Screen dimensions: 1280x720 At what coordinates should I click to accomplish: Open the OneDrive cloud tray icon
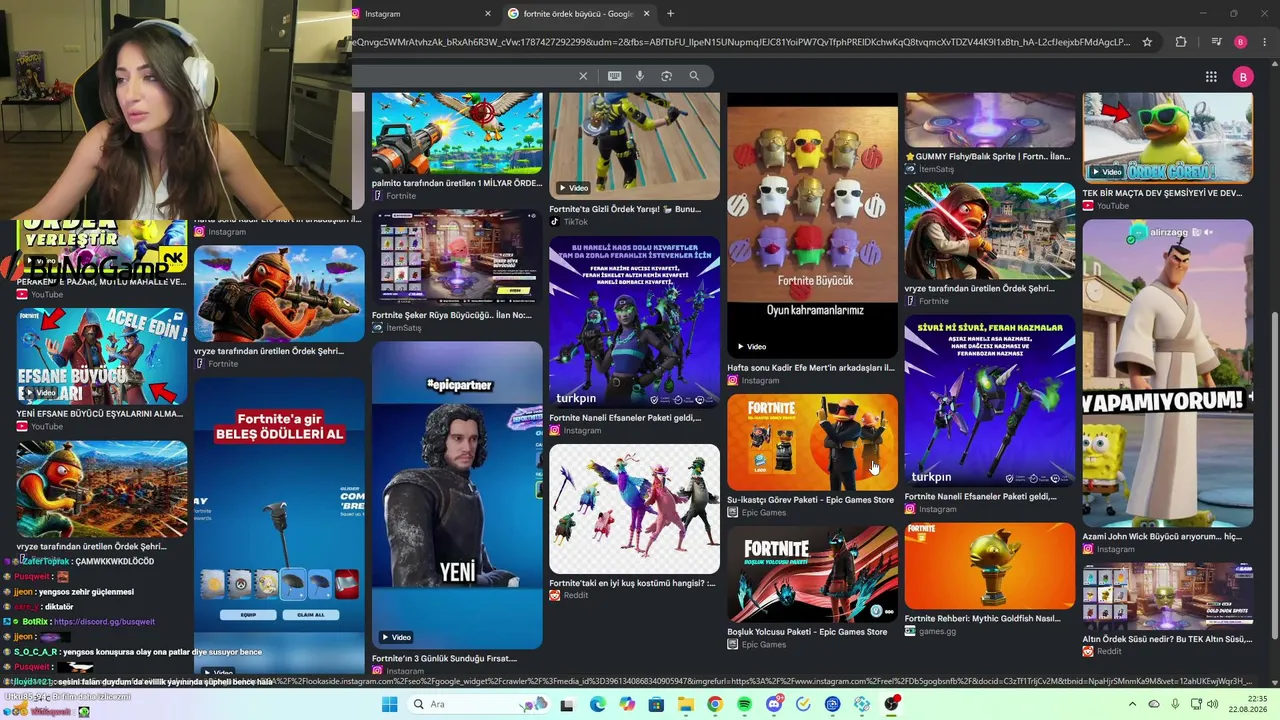(1154, 704)
